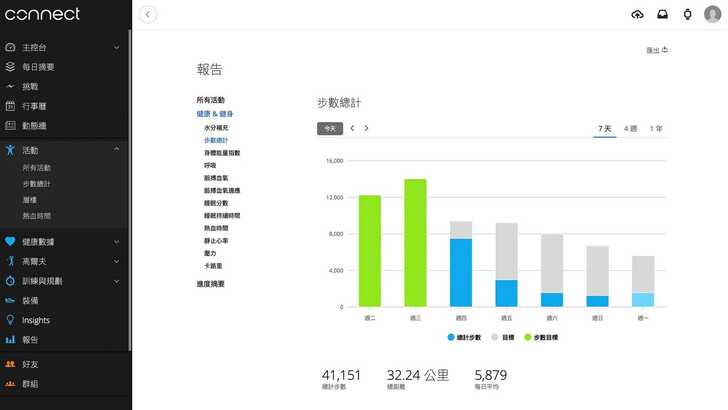Click the watch device icon
This screenshot has height=410, width=728.
click(687, 14)
